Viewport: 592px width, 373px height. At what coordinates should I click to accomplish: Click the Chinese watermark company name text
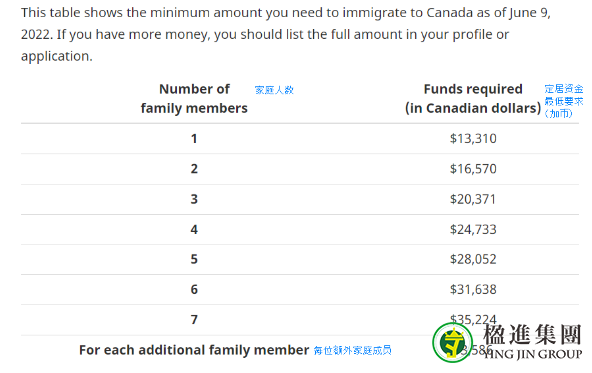533,334
